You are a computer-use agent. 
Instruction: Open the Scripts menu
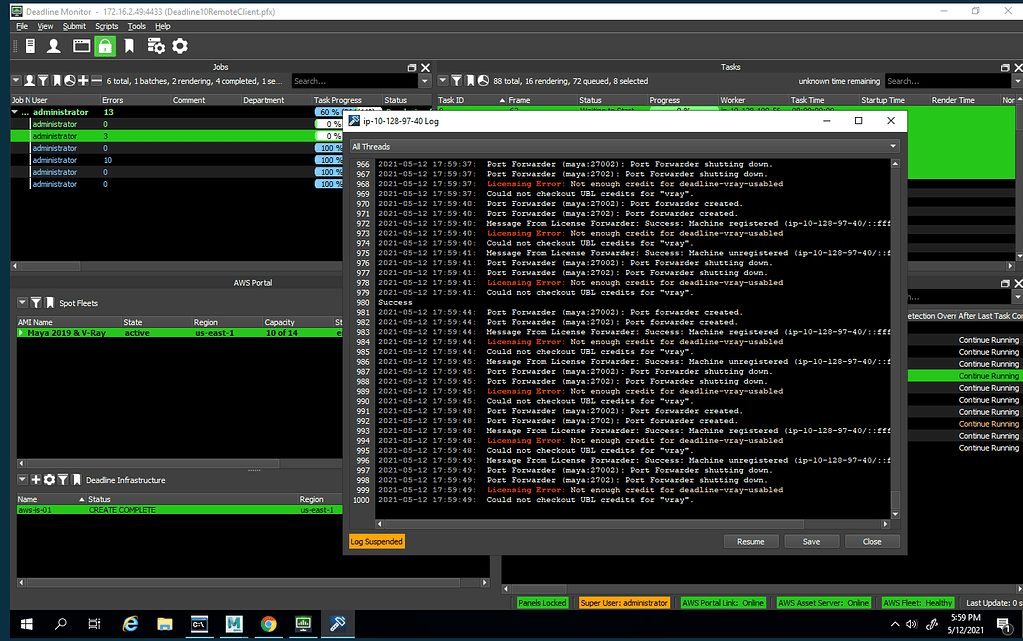point(107,26)
